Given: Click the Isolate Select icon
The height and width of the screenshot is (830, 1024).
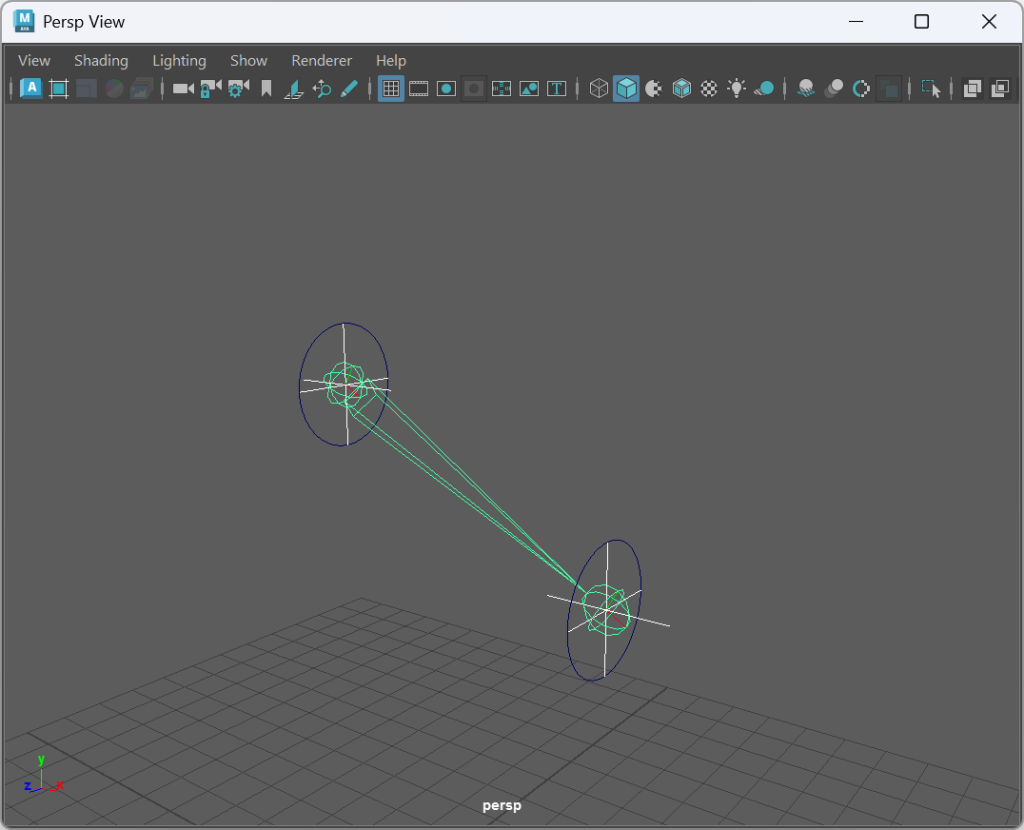Looking at the screenshot, I should [931, 89].
